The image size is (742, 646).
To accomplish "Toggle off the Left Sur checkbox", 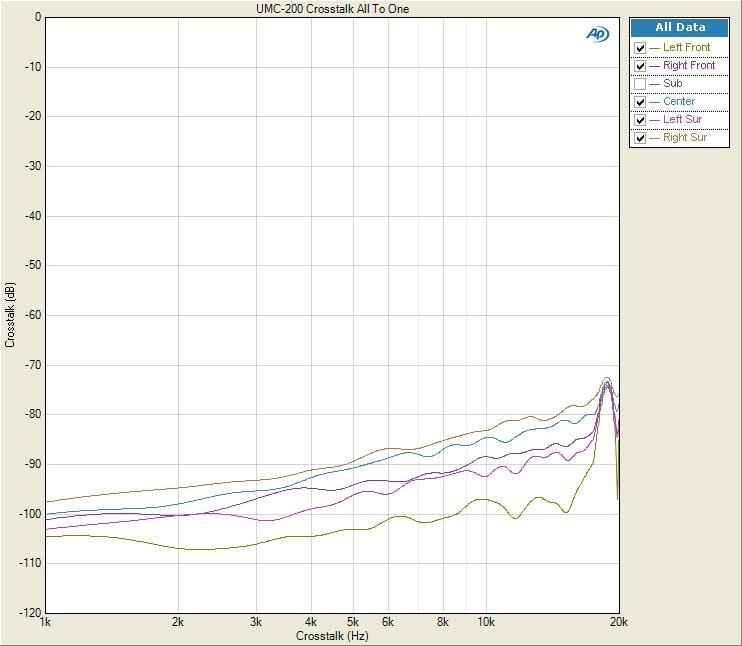I will click(640, 120).
